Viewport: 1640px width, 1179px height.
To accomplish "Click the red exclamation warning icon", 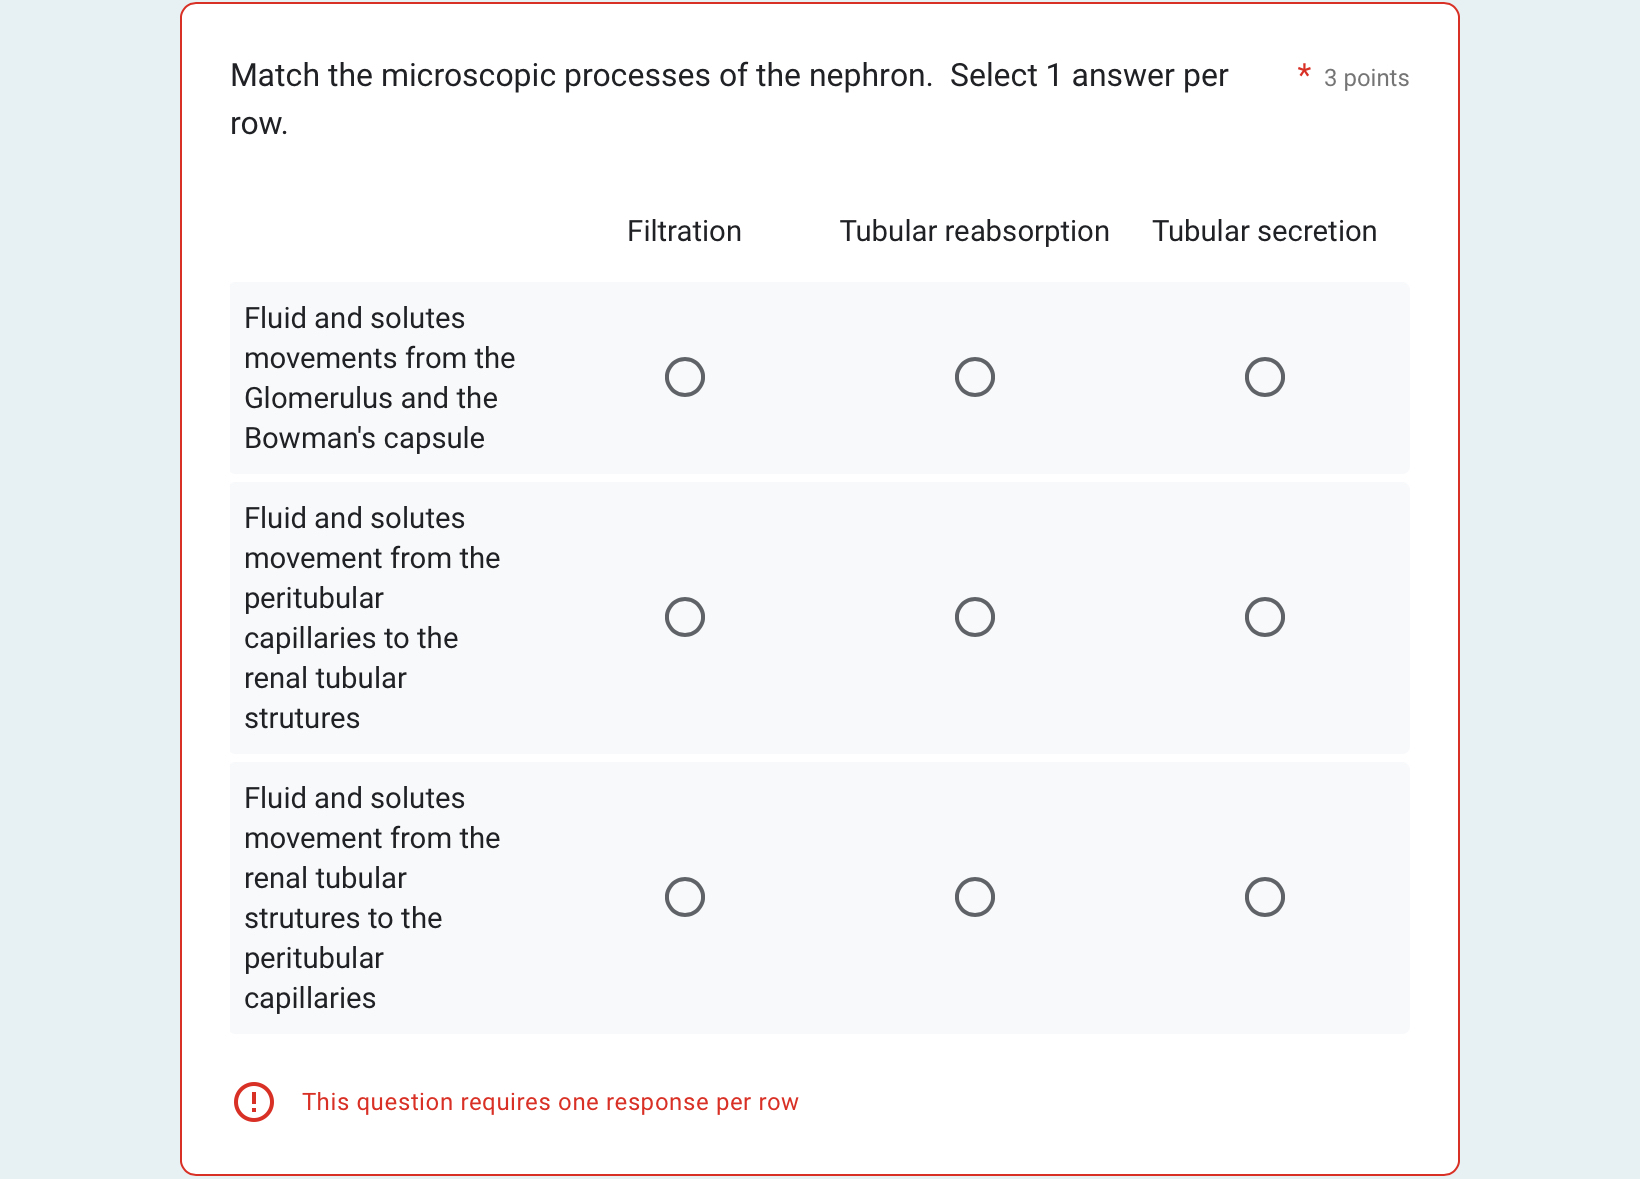I will click(253, 1102).
